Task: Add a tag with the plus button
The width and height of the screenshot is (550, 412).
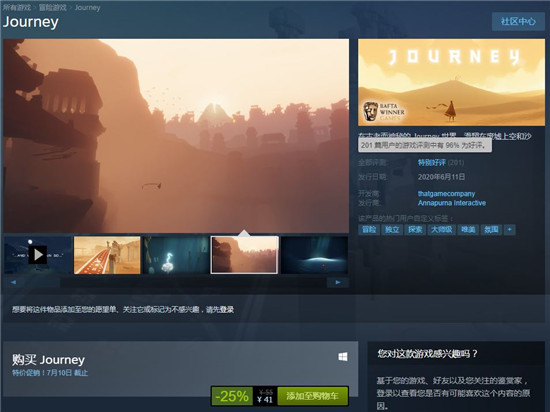Action: [510, 230]
